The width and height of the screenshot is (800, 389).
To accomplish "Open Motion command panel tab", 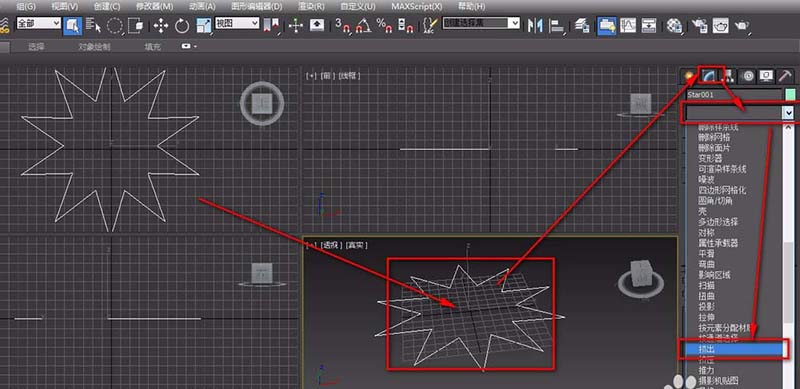I will [747, 76].
